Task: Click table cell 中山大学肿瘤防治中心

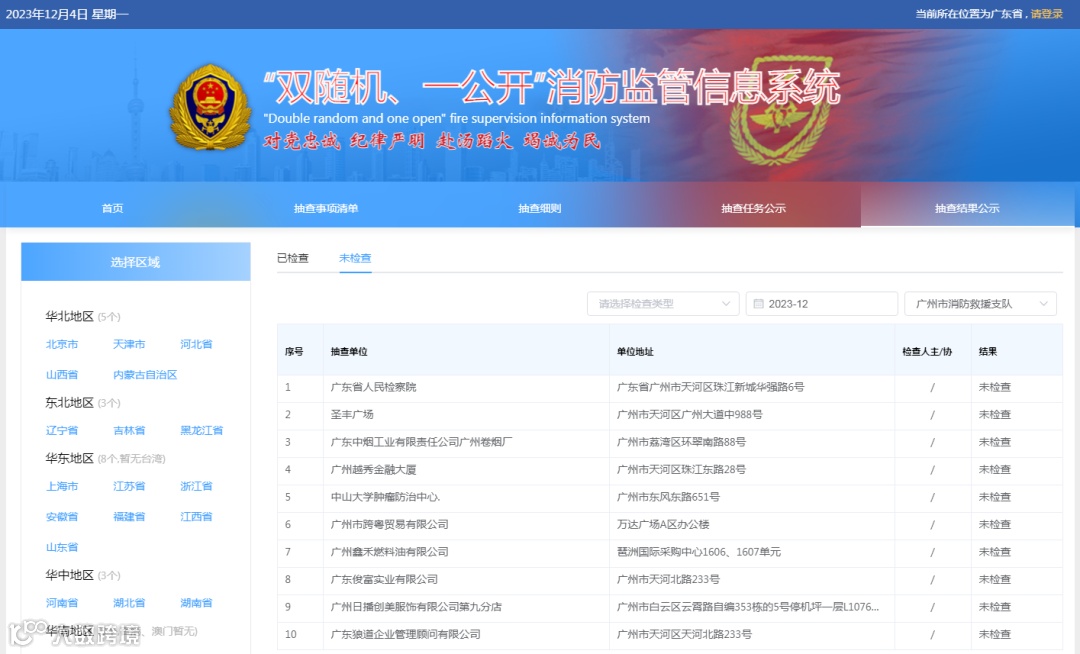Action: pos(385,497)
